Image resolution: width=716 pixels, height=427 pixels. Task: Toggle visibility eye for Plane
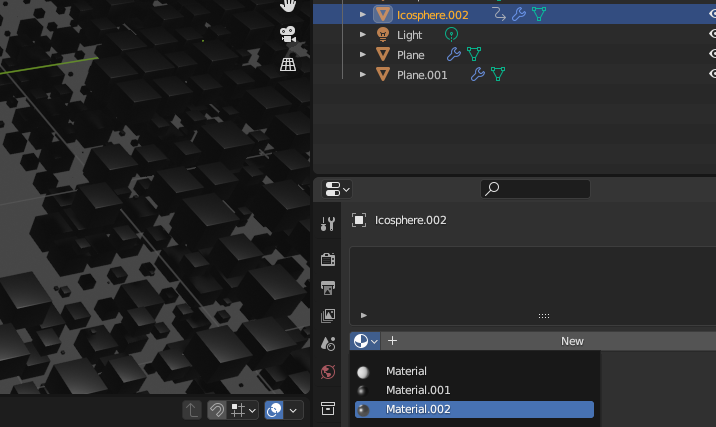coord(712,54)
